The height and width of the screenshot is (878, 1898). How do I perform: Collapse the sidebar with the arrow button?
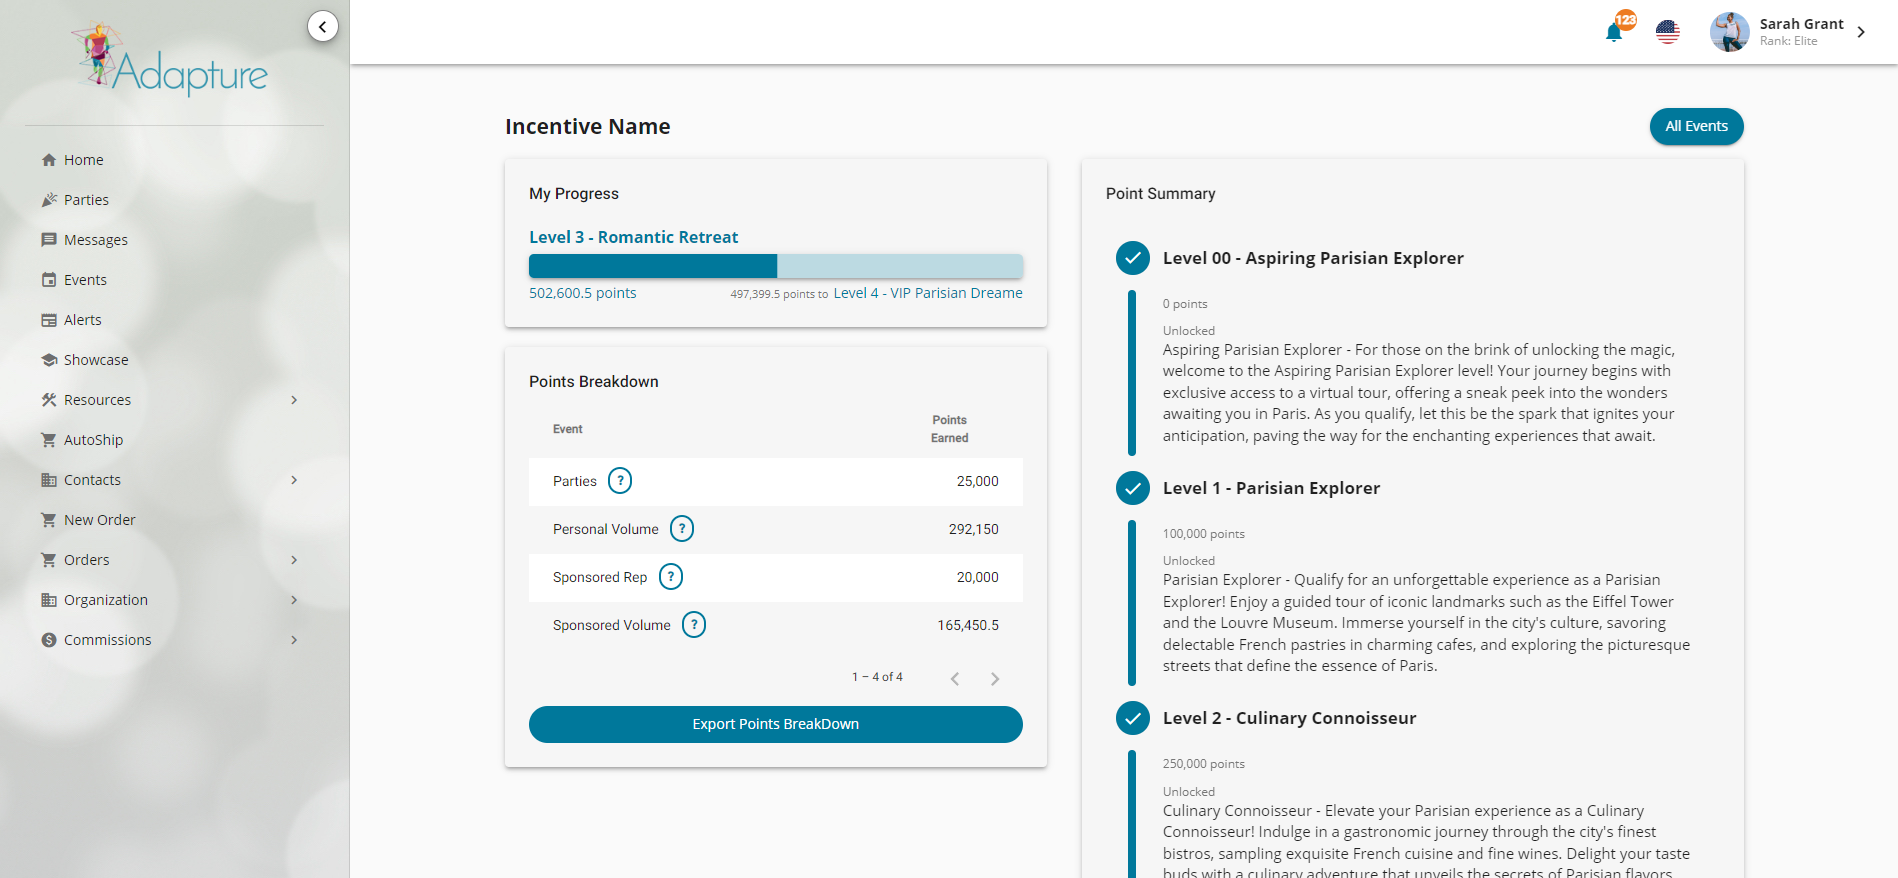[322, 26]
